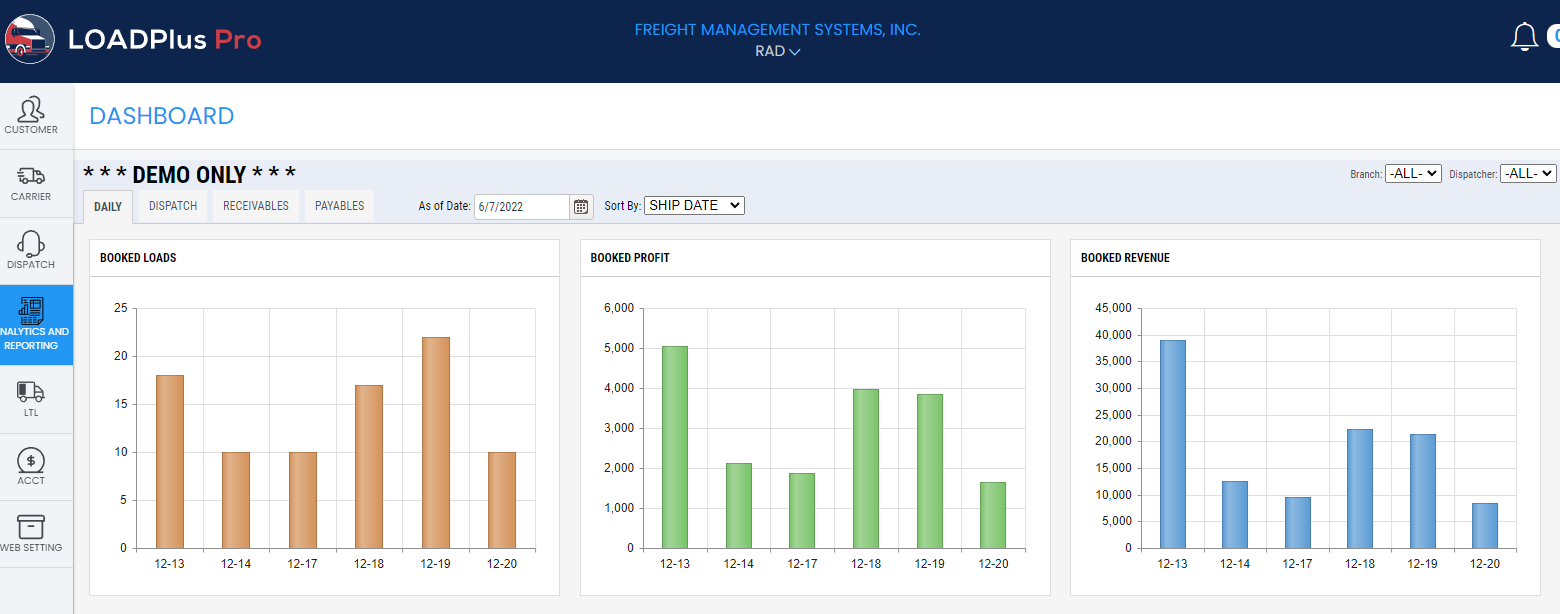The image size is (1560, 614).
Task: Click the DASHBOARD heading
Action: coord(161,116)
